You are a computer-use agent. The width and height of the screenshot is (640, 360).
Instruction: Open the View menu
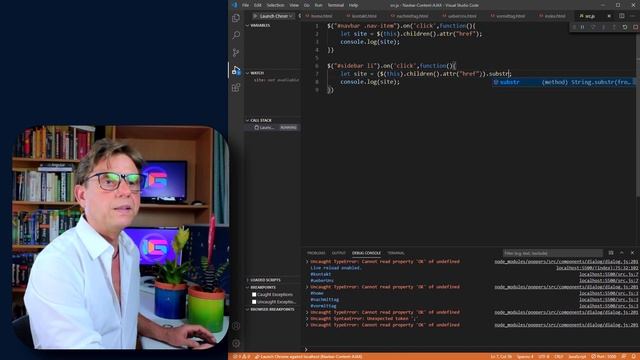[x=294, y=5]
